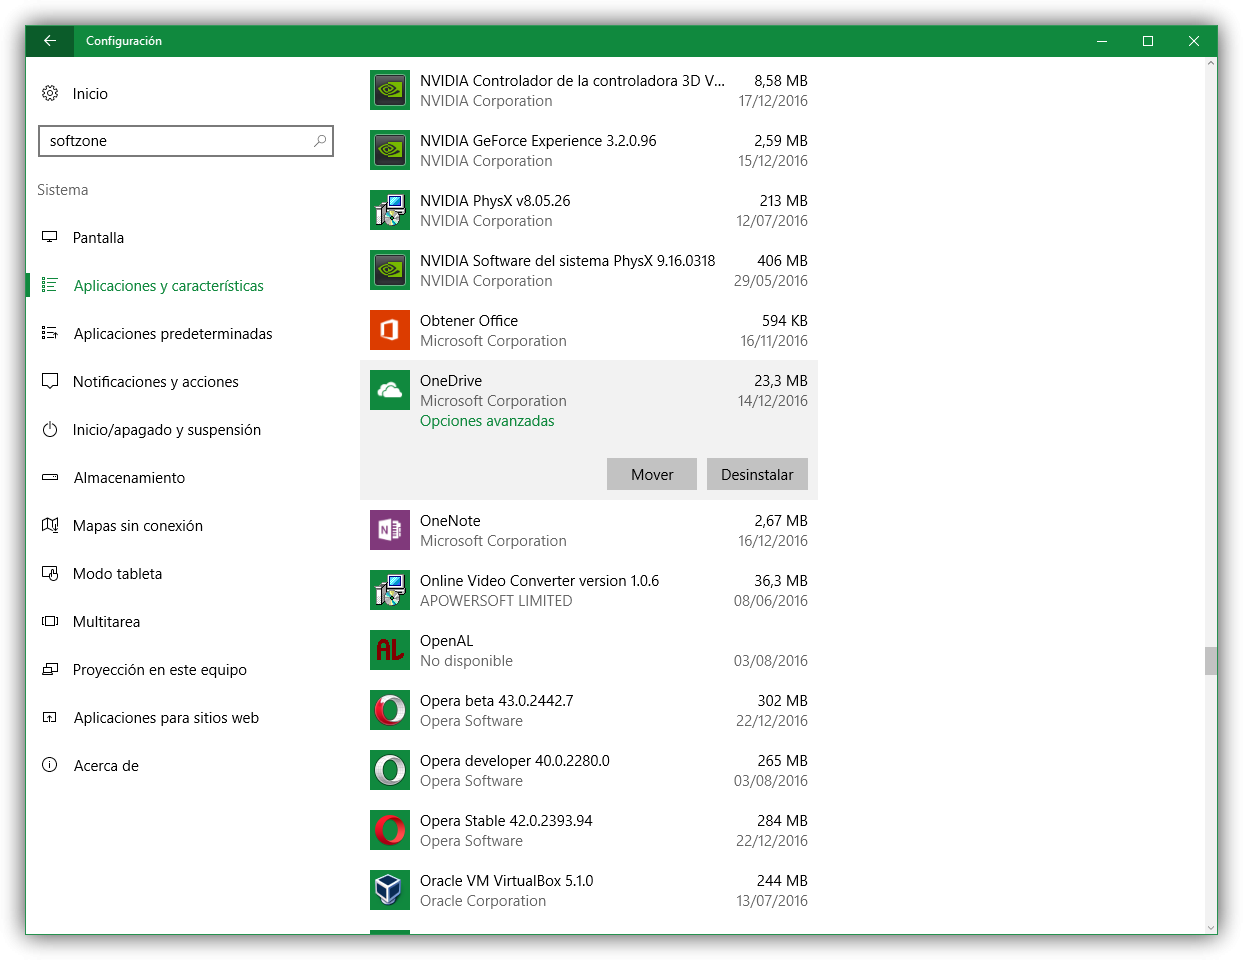This screenshot has width=1243, height=960.
Task: Click Aplicaciones predeterminadas icon
Action: [50, 333]
